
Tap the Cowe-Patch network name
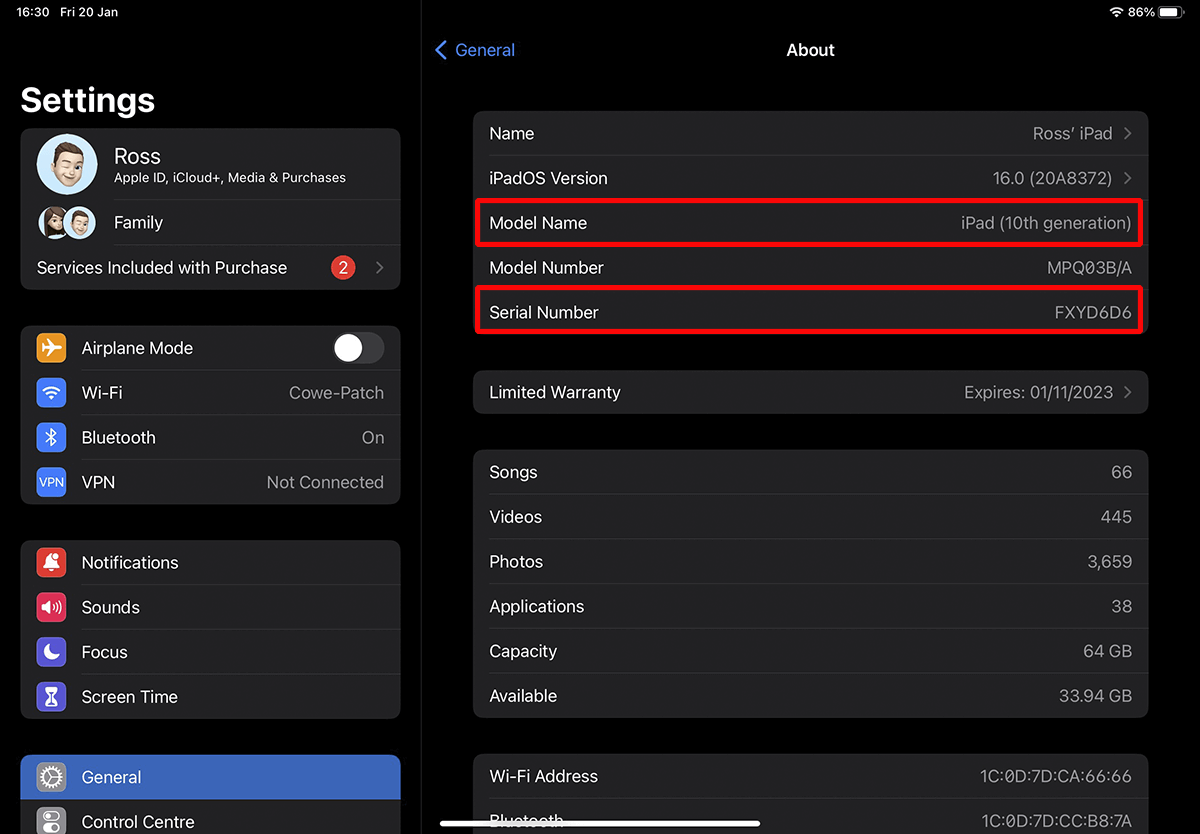coord(336,393)
